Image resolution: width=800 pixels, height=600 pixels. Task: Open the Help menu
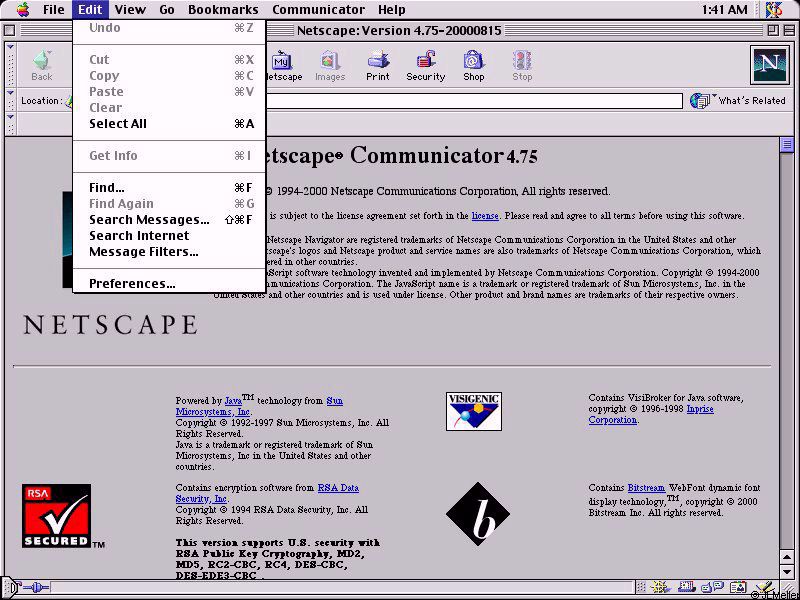[392, 9]
